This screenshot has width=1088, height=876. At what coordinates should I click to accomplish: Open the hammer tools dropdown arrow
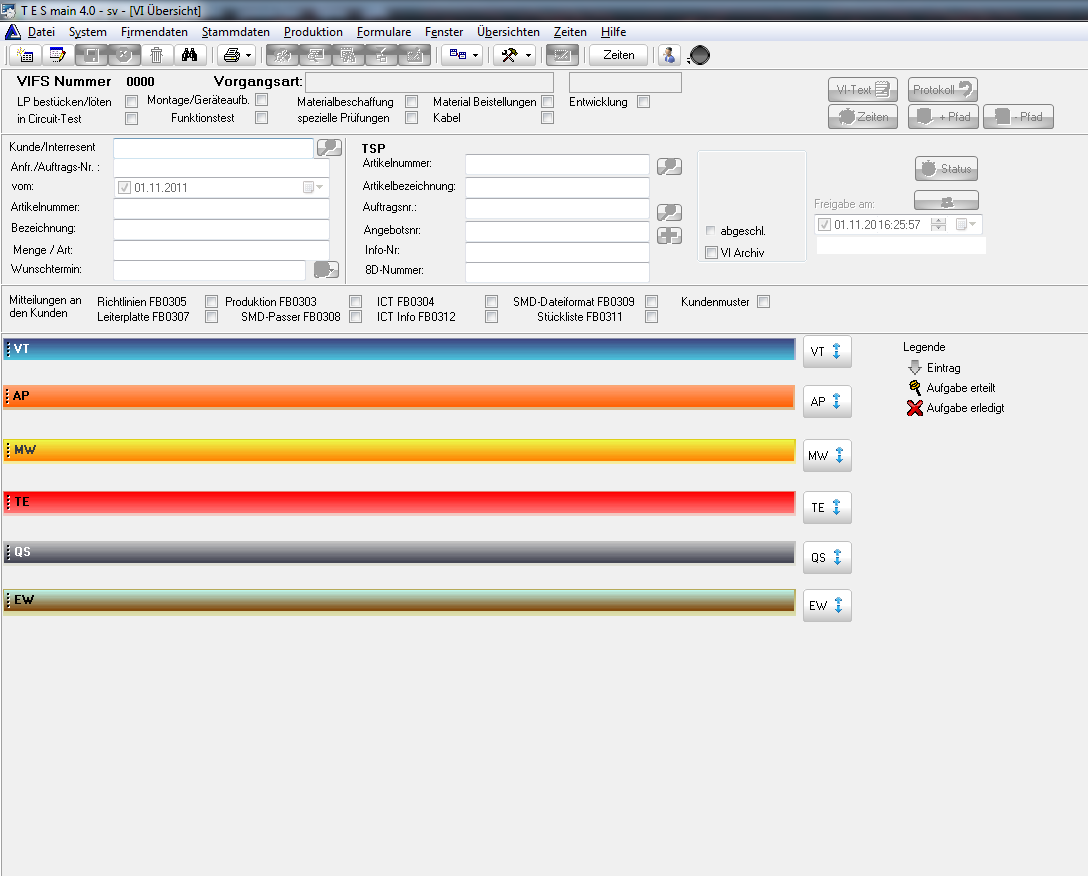[x=528, y=55]
